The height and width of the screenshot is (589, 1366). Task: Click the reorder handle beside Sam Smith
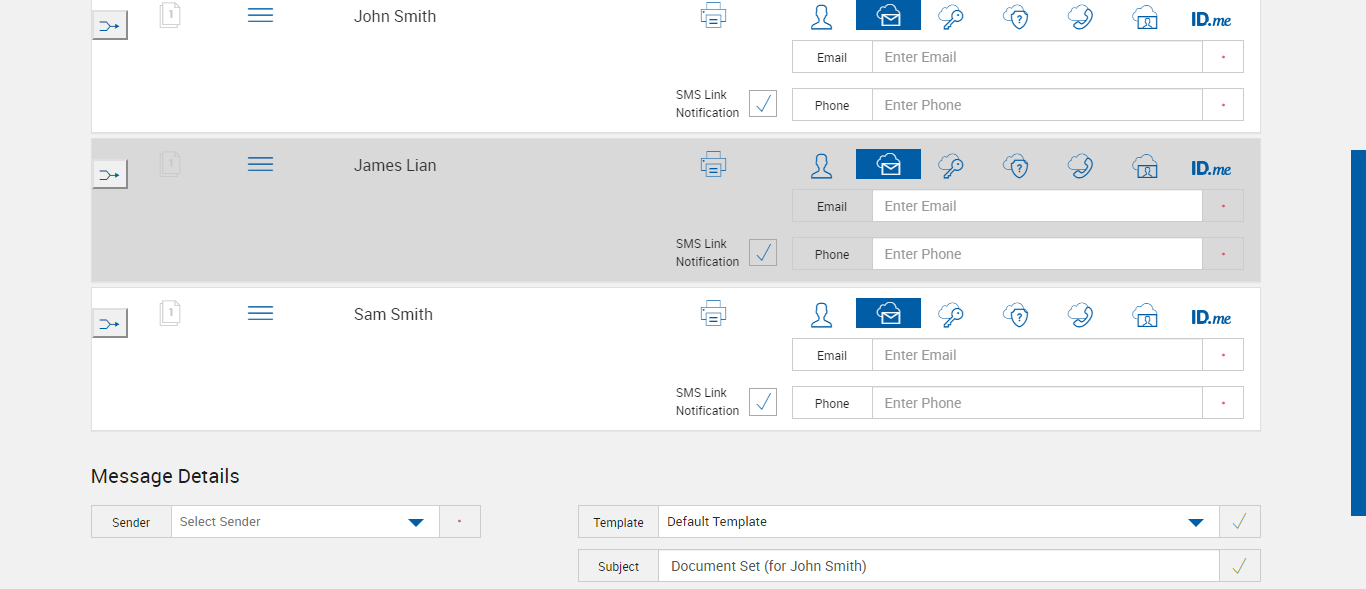tap(260, 314)
